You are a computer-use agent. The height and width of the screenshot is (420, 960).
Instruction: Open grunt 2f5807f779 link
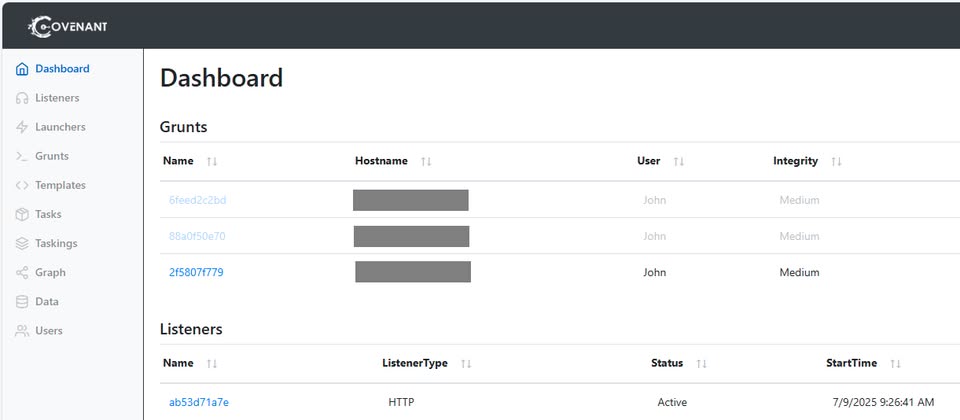pos(196,272)
